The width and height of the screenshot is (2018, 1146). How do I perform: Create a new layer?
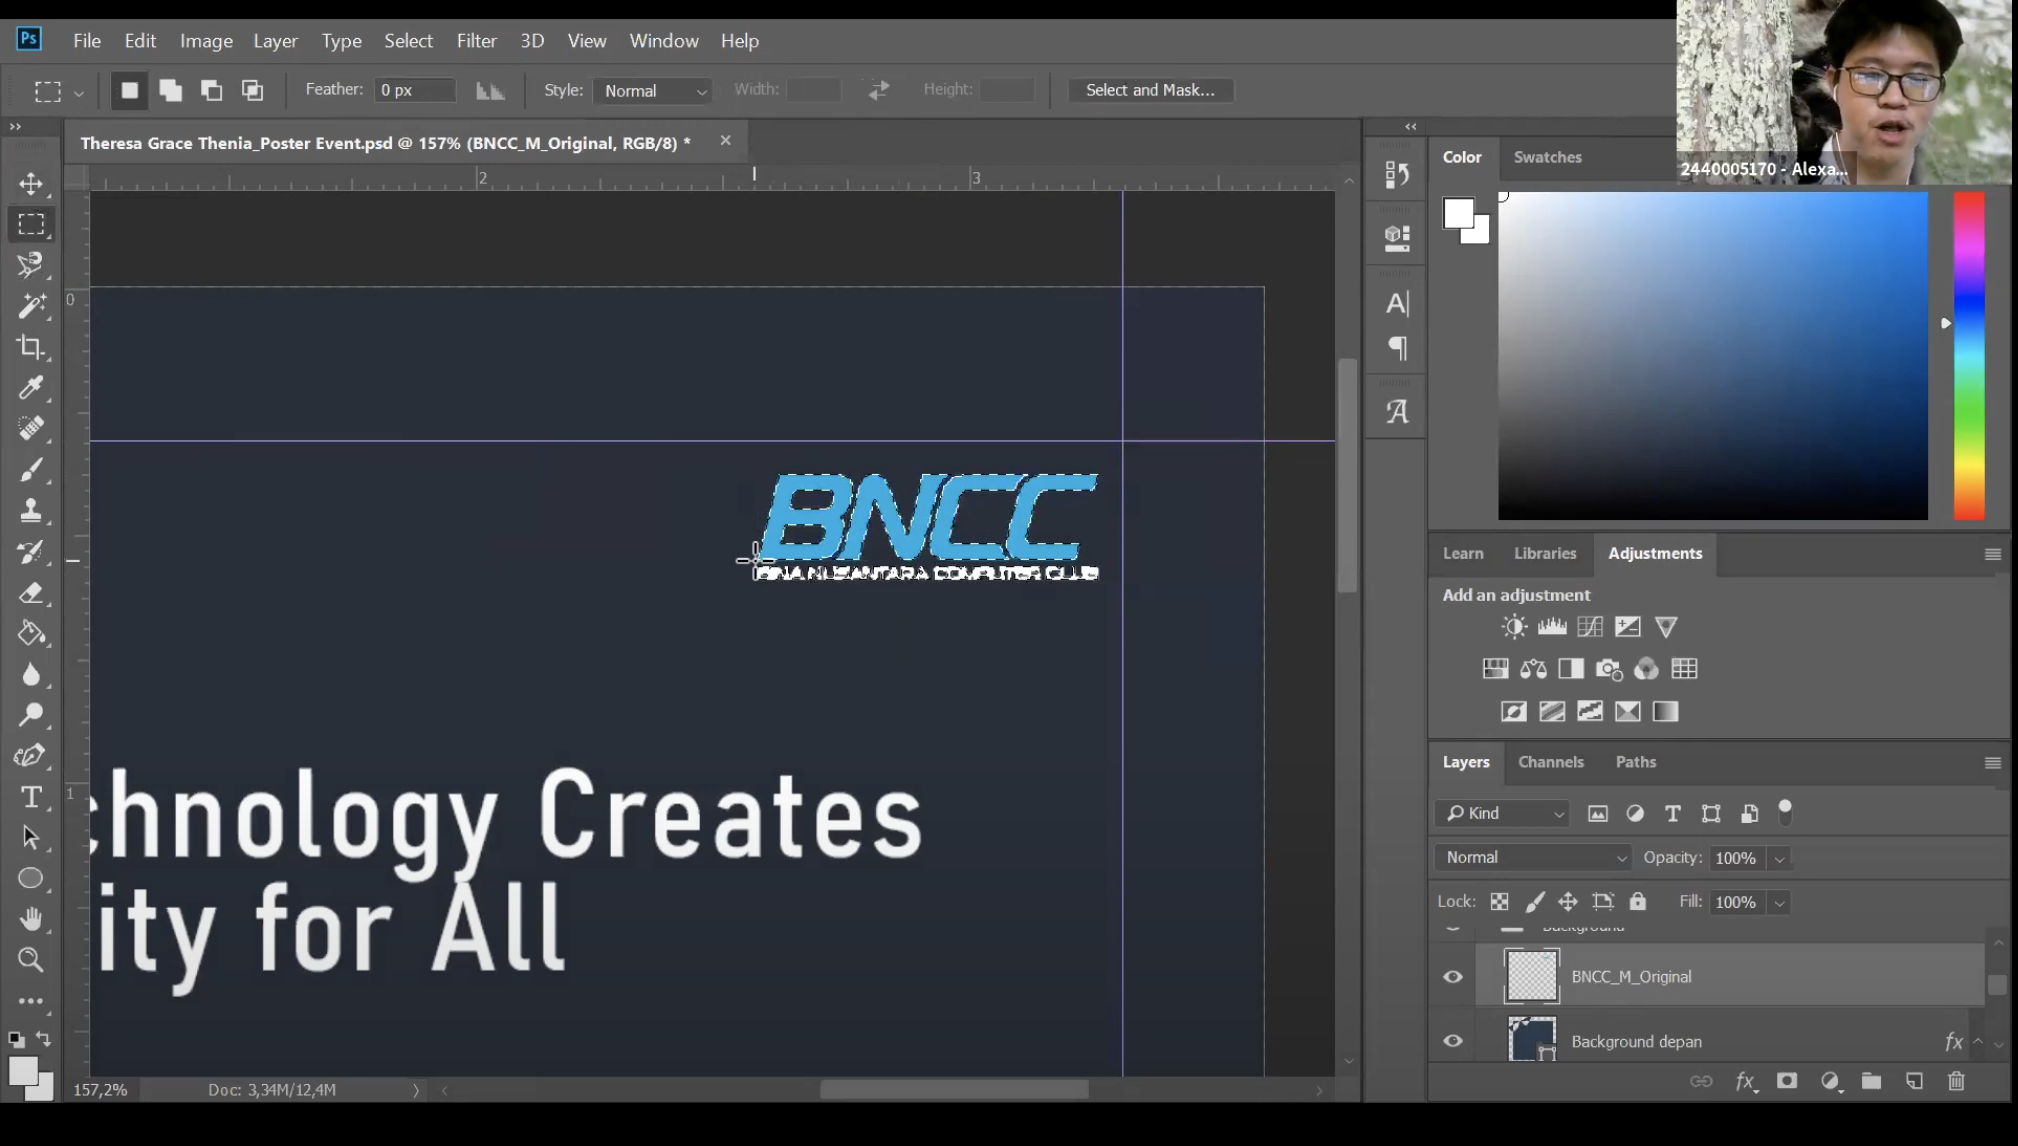pos(1914,1080)
